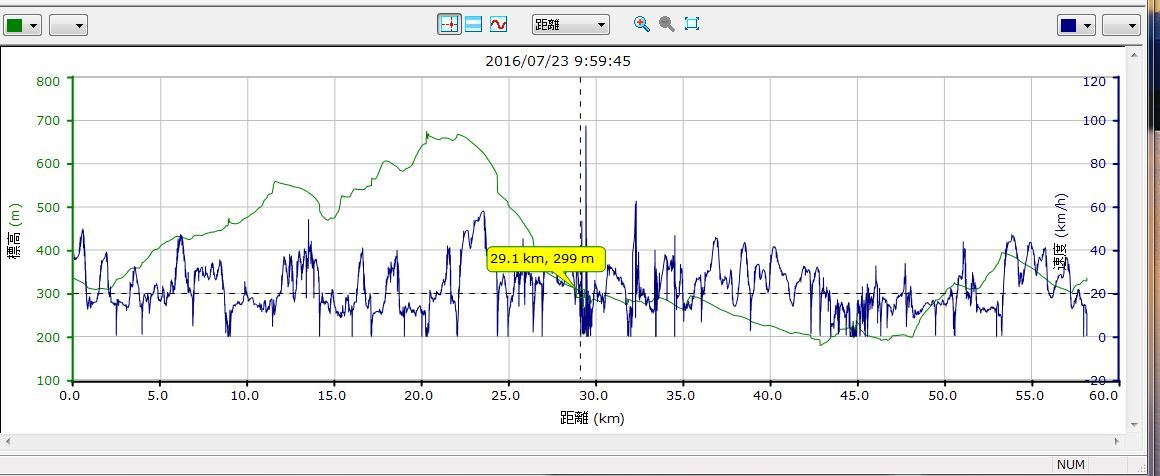Click the vertical scrollbar down arrow
The height and width of the screenshot is (476, 1160).
(1132, 425)
